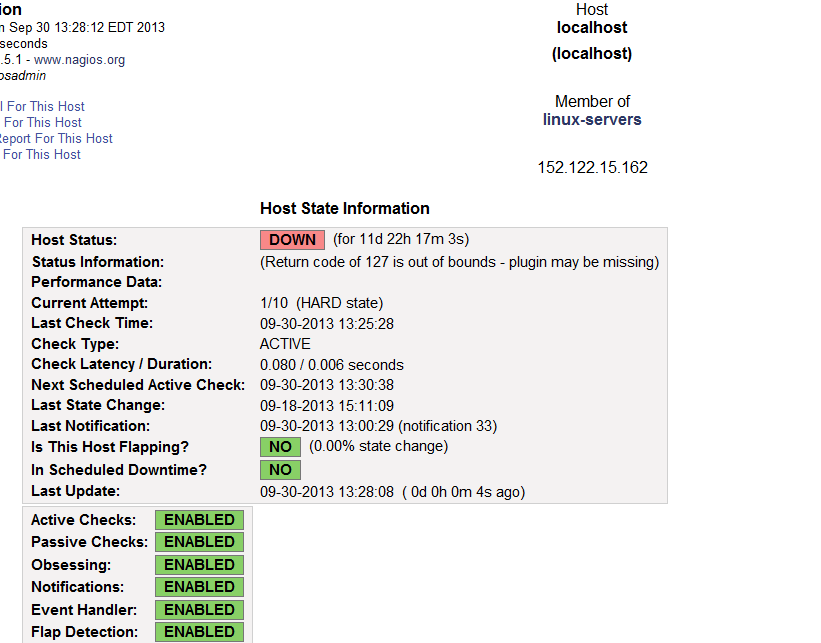The image size is (821, 643).
Task: Click the Next Scheduled Active Check time value
Action: coord(326,385)
